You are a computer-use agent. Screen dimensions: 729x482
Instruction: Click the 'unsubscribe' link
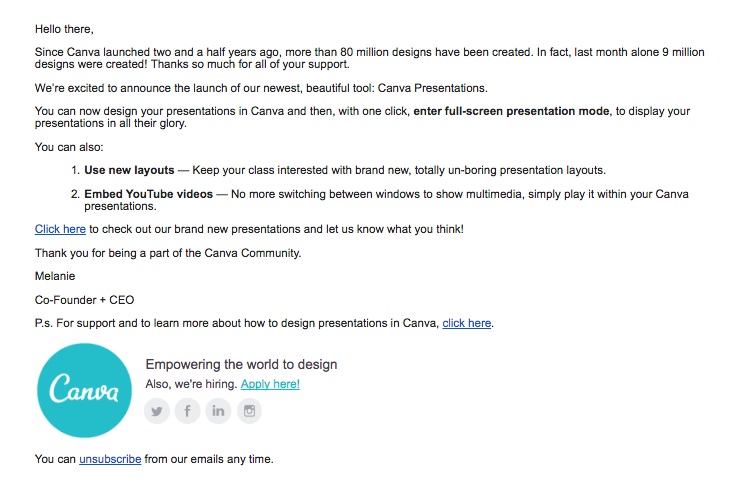pos(110,459)
